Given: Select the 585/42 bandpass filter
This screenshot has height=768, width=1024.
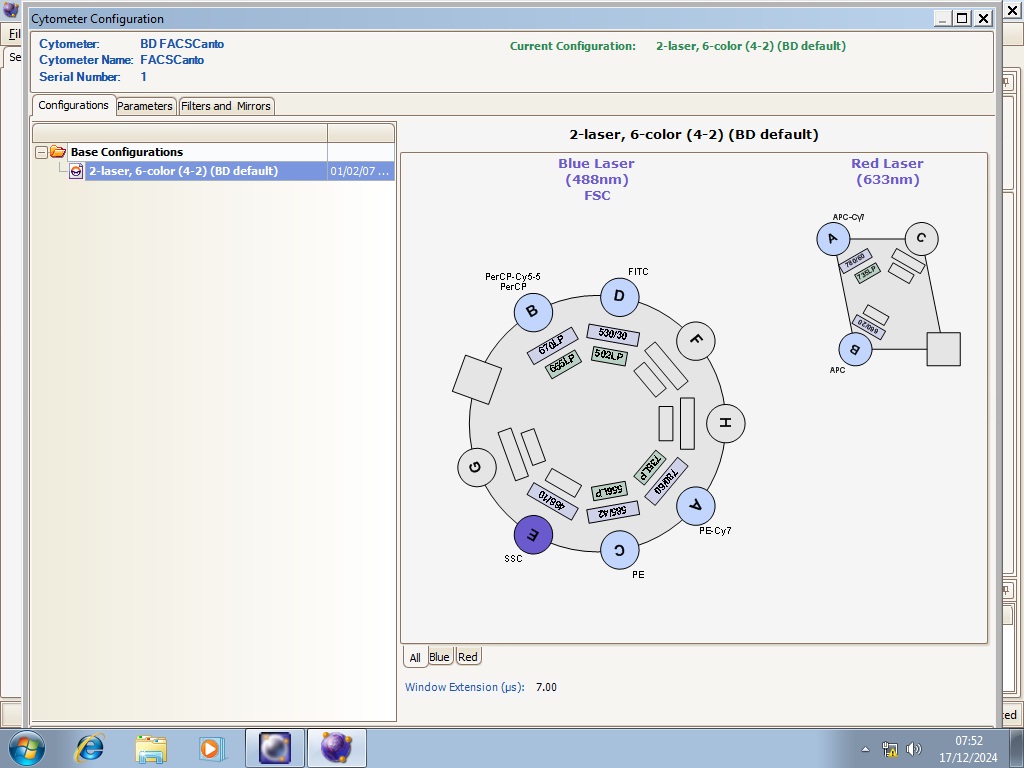Looking at the screenshot, I should pyautogui.click(x=613, y=512).
